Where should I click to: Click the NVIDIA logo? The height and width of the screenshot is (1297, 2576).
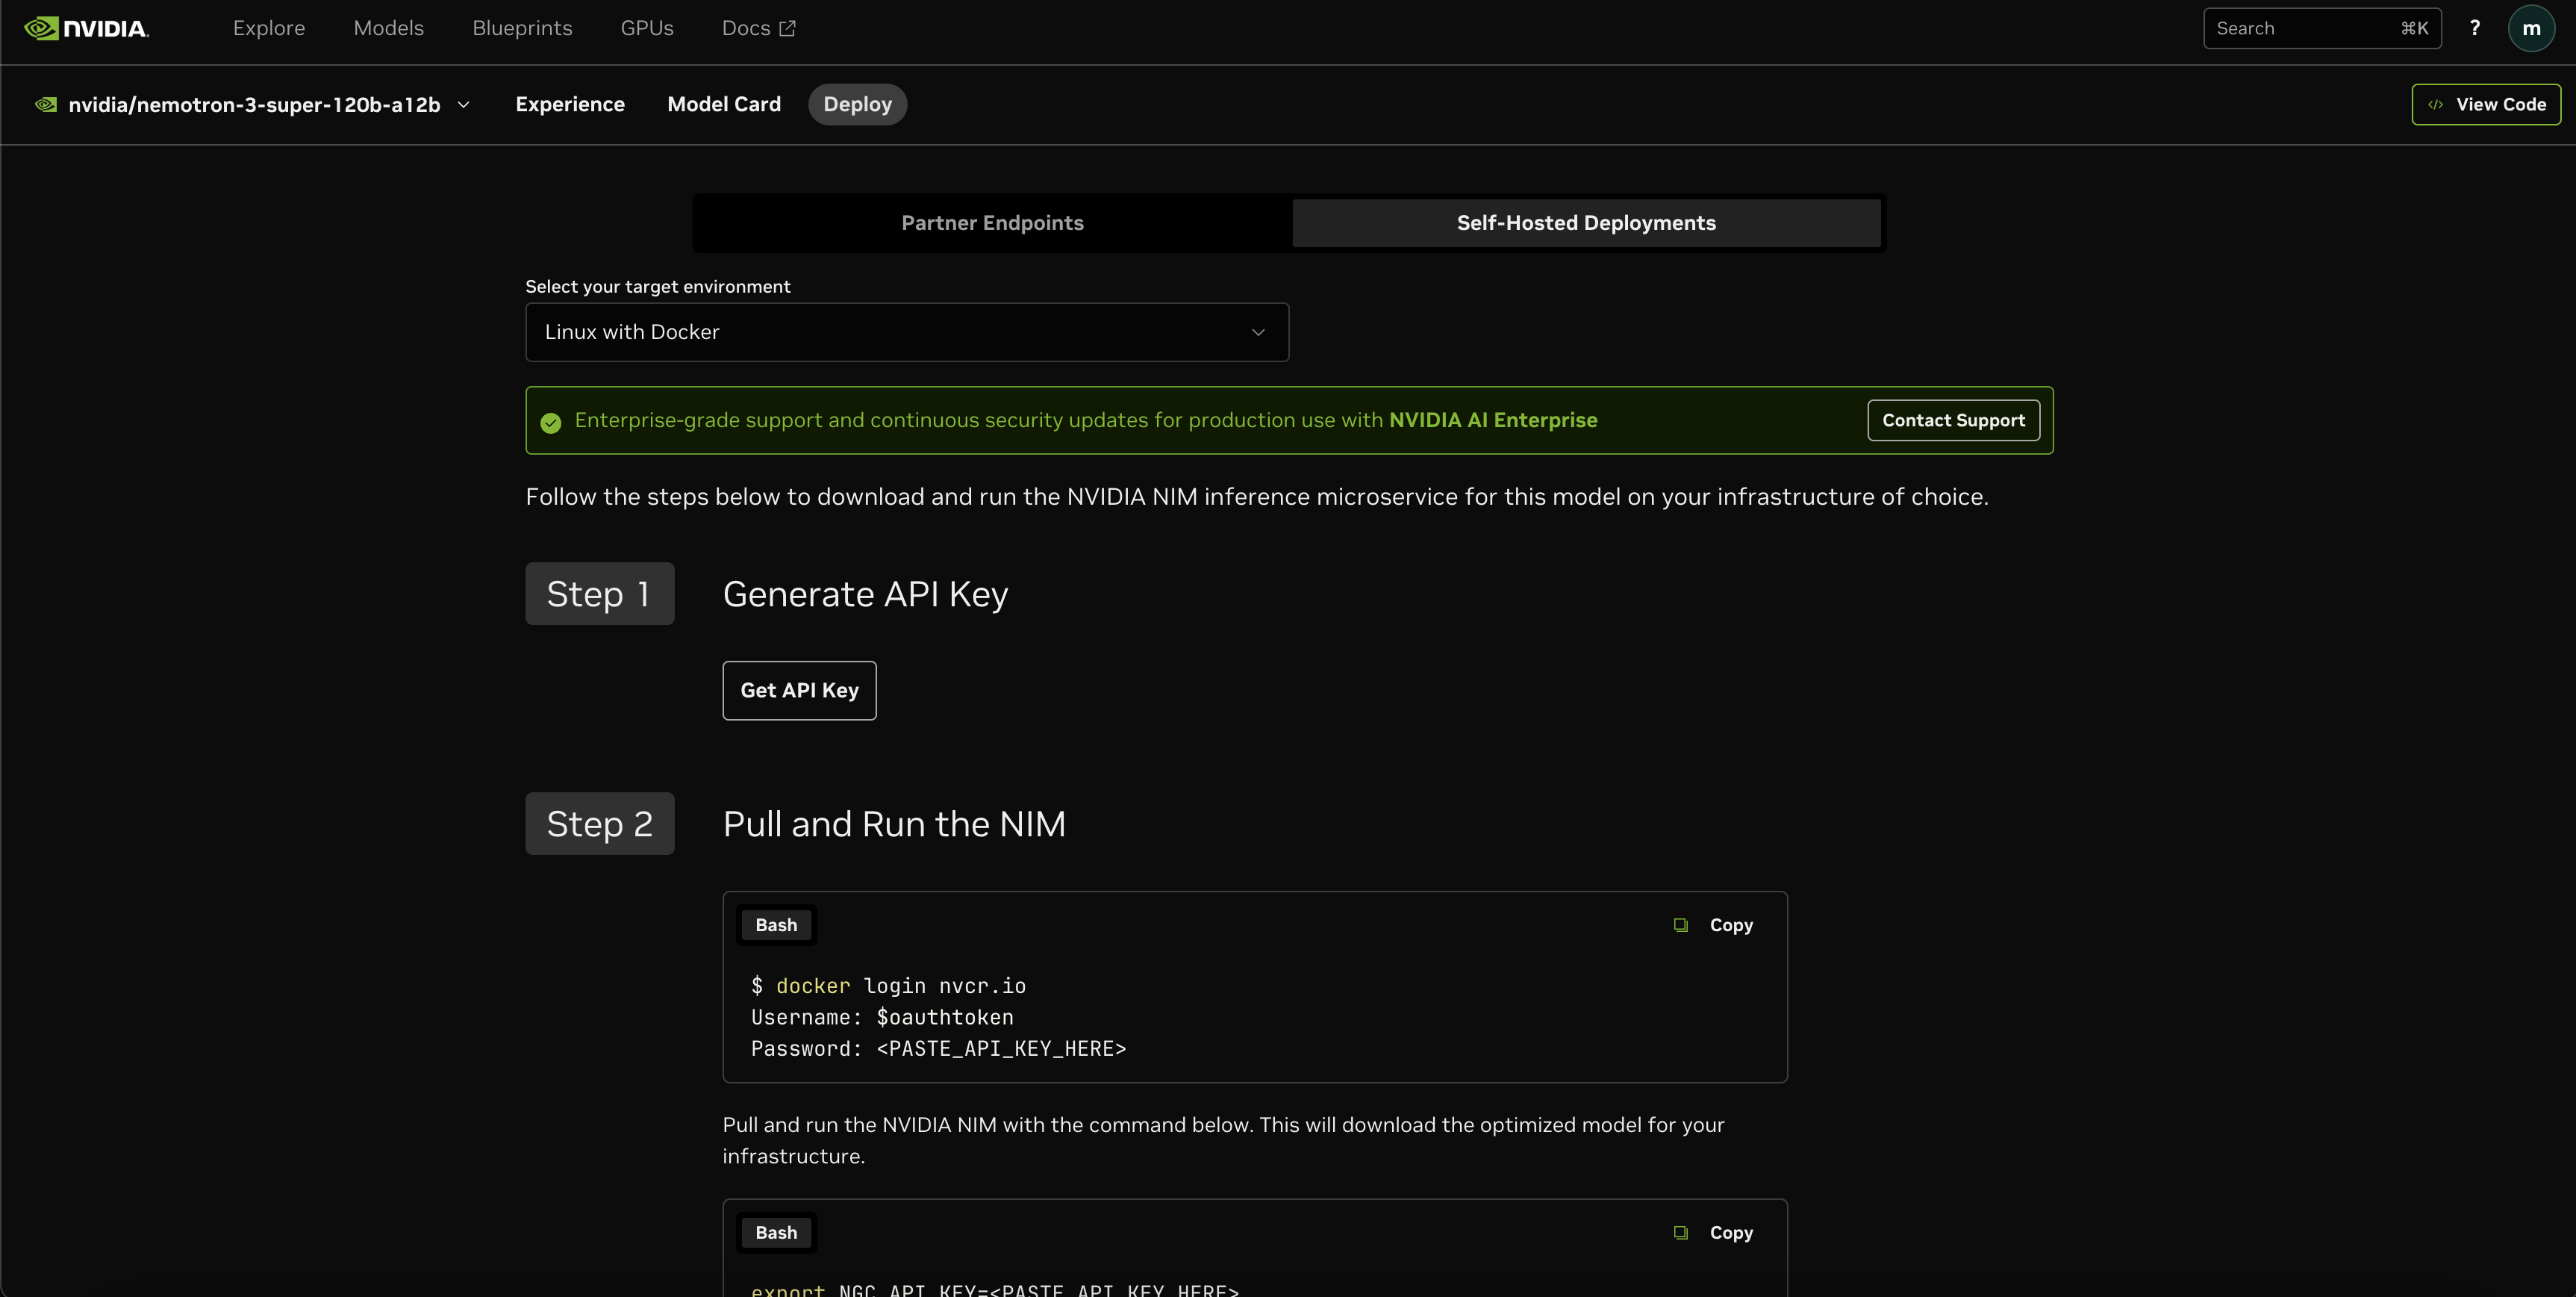pyautogui.click(x=87, y=28)
